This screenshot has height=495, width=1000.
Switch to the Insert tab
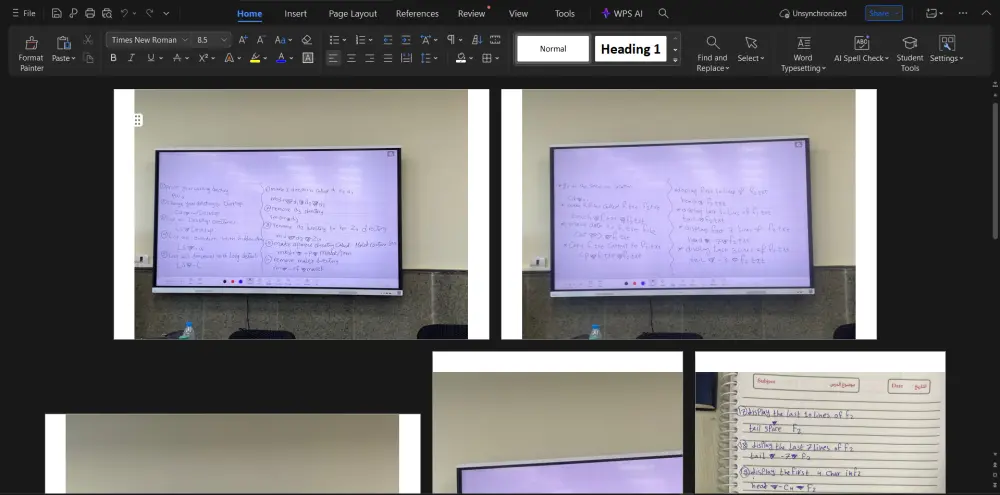coord(295,13)
